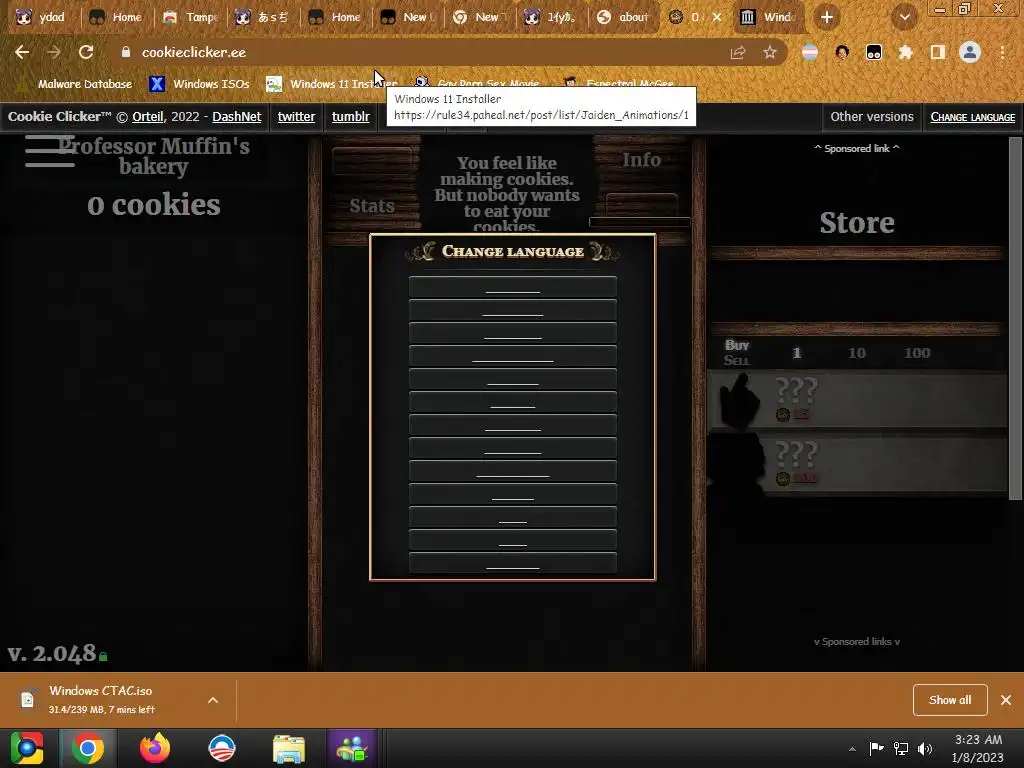
Task: Click the striped flag extension icon
Action: (x=810, y=53)
